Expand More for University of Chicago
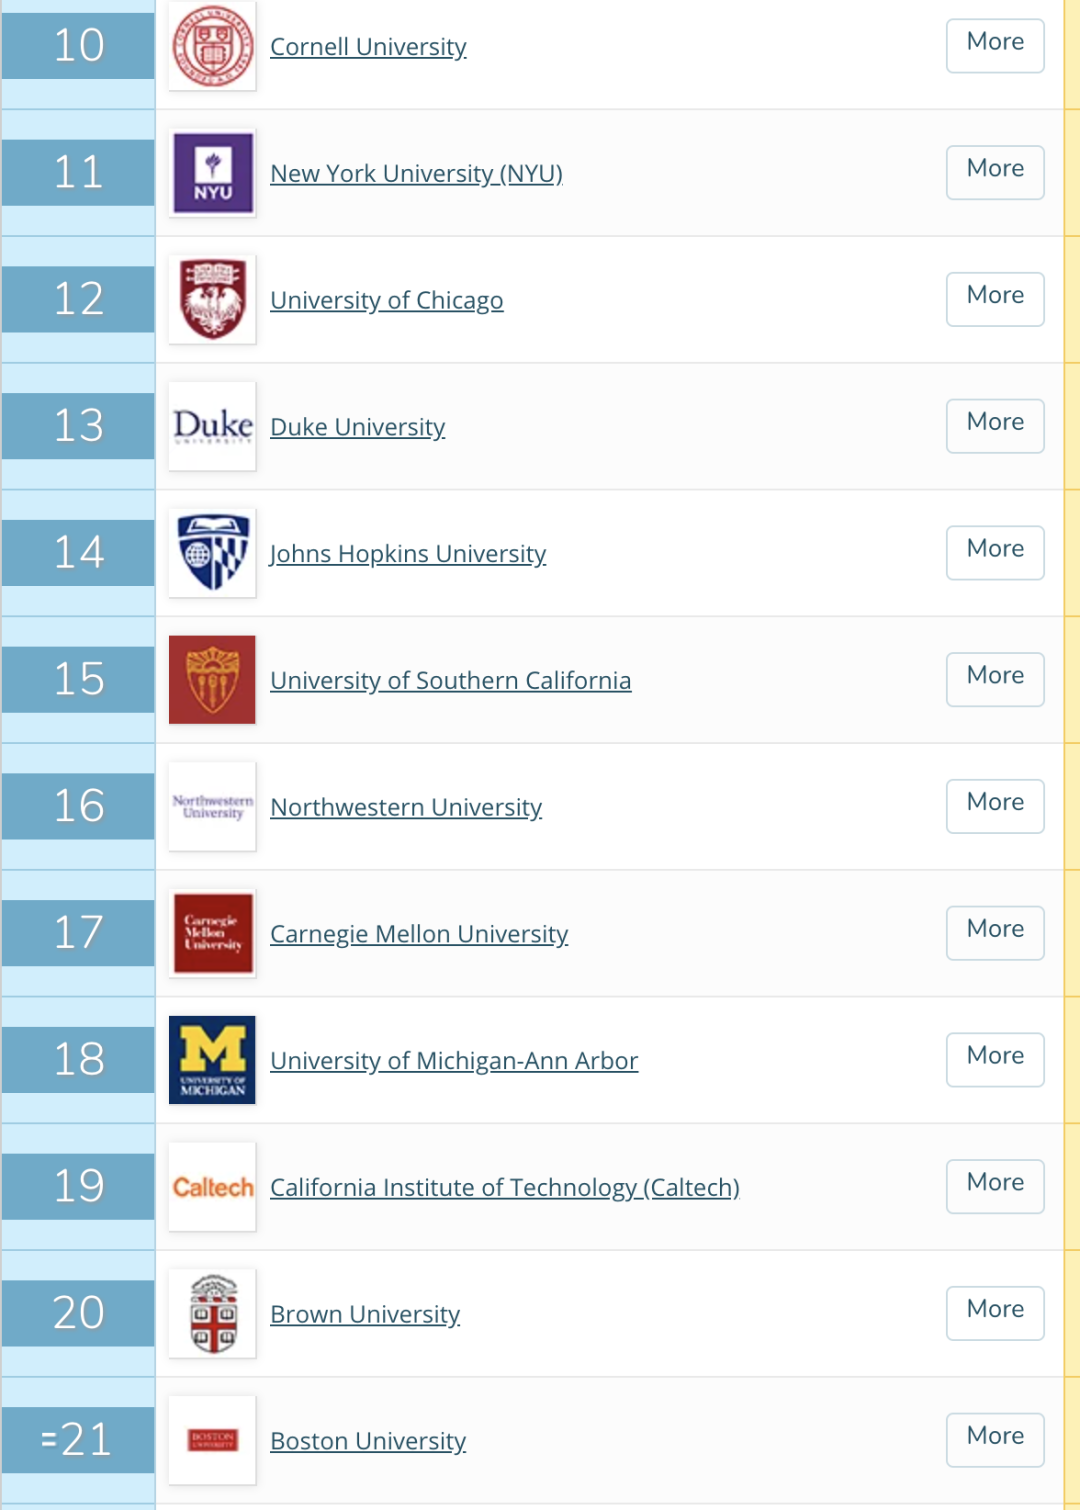Screen dimensions: 1080x1510 pyautogui.click(x=995, y=298)
